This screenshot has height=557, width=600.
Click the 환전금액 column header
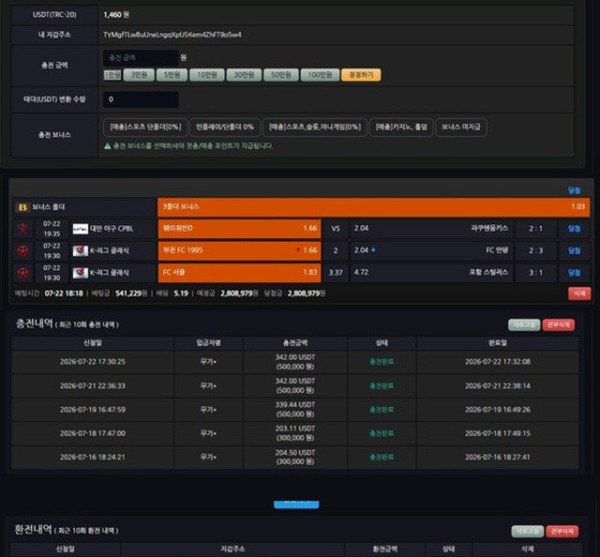click(385, 549)
